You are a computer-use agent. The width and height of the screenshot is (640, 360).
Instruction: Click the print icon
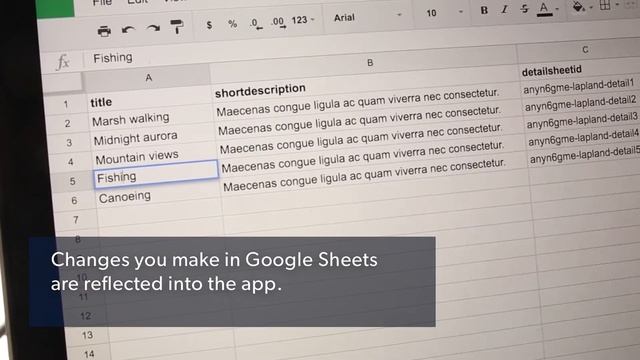pos(104,31)
